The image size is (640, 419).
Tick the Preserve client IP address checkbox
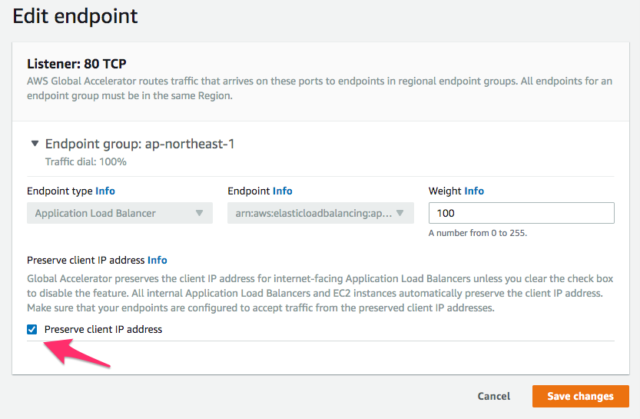pos(32,329)
